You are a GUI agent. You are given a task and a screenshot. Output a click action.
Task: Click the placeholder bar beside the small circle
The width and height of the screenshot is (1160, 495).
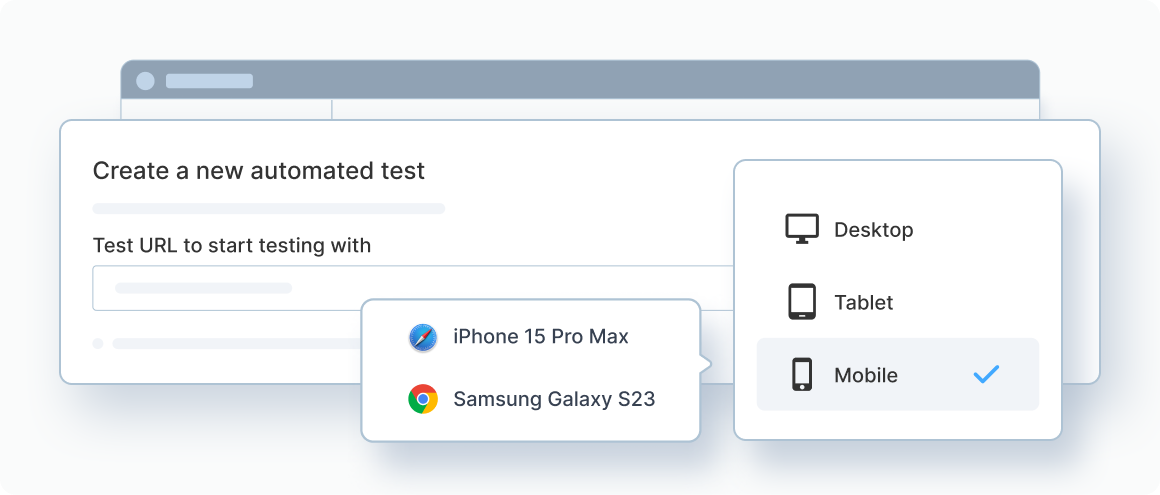(x=236, y=344)
